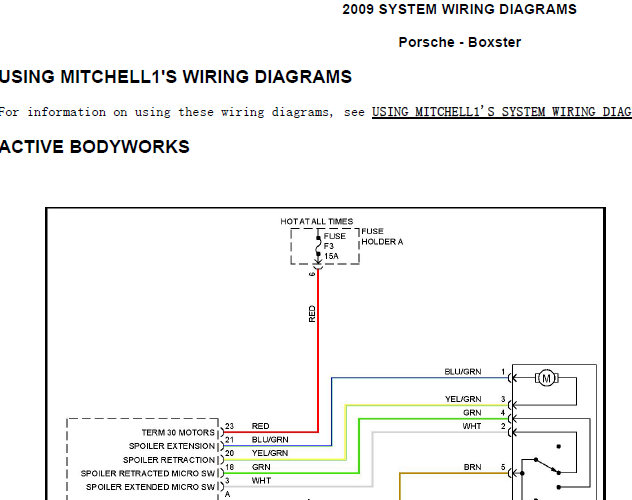Click the 'YEL/GRN' label at pin 20
This screenshot has height=500, width=632.
[x=270, y=453]
